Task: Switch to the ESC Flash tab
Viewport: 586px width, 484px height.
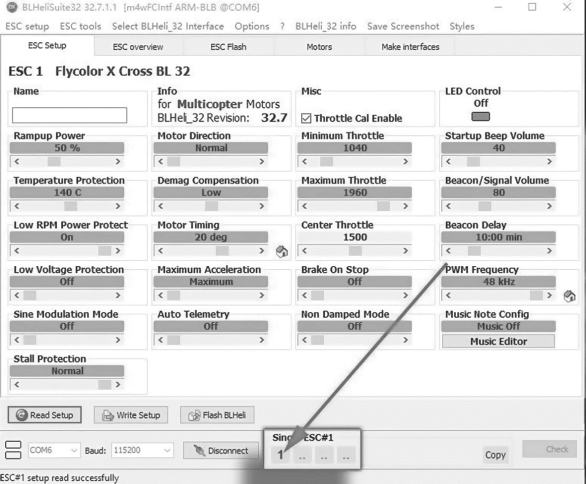Action: coord(228,47)
